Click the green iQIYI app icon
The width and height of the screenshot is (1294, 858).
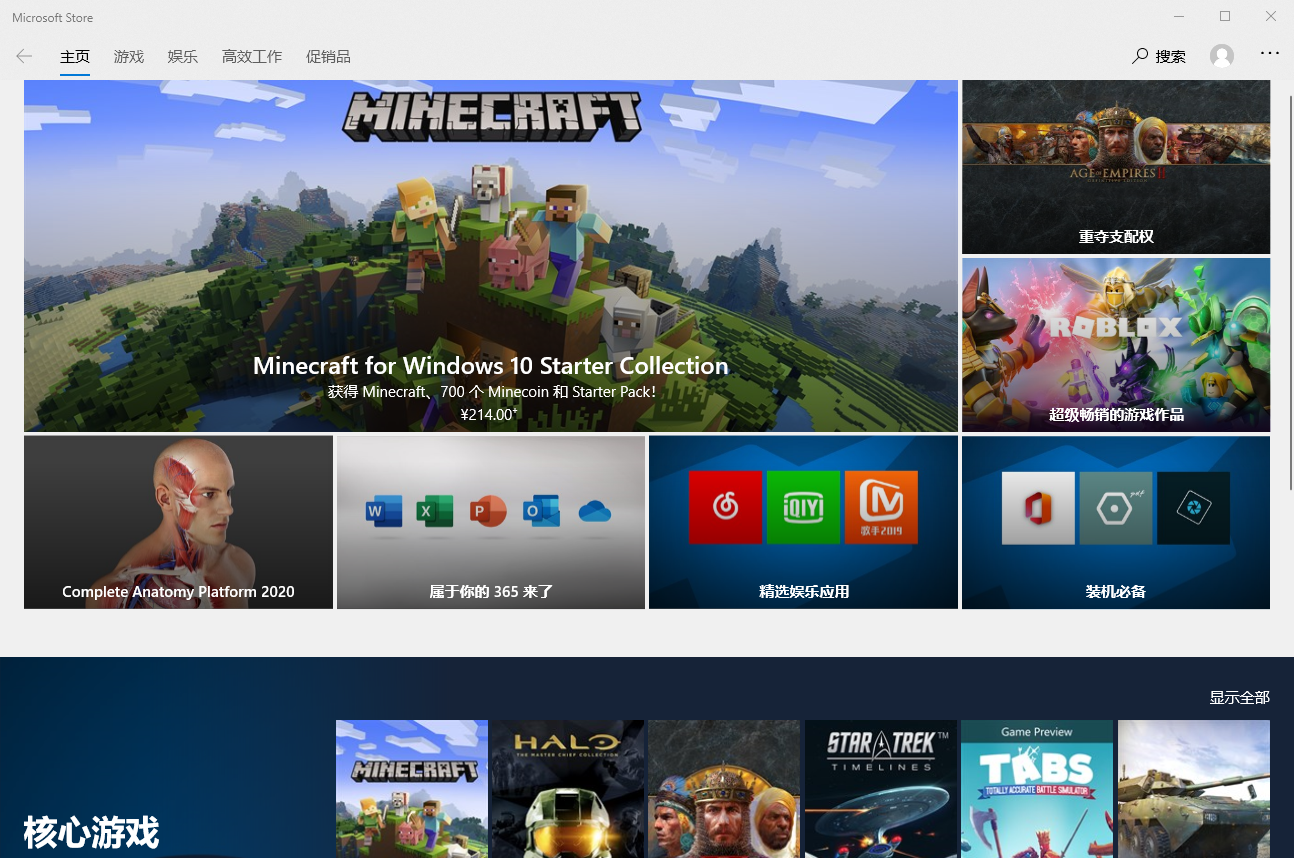(x=803, y=507)
